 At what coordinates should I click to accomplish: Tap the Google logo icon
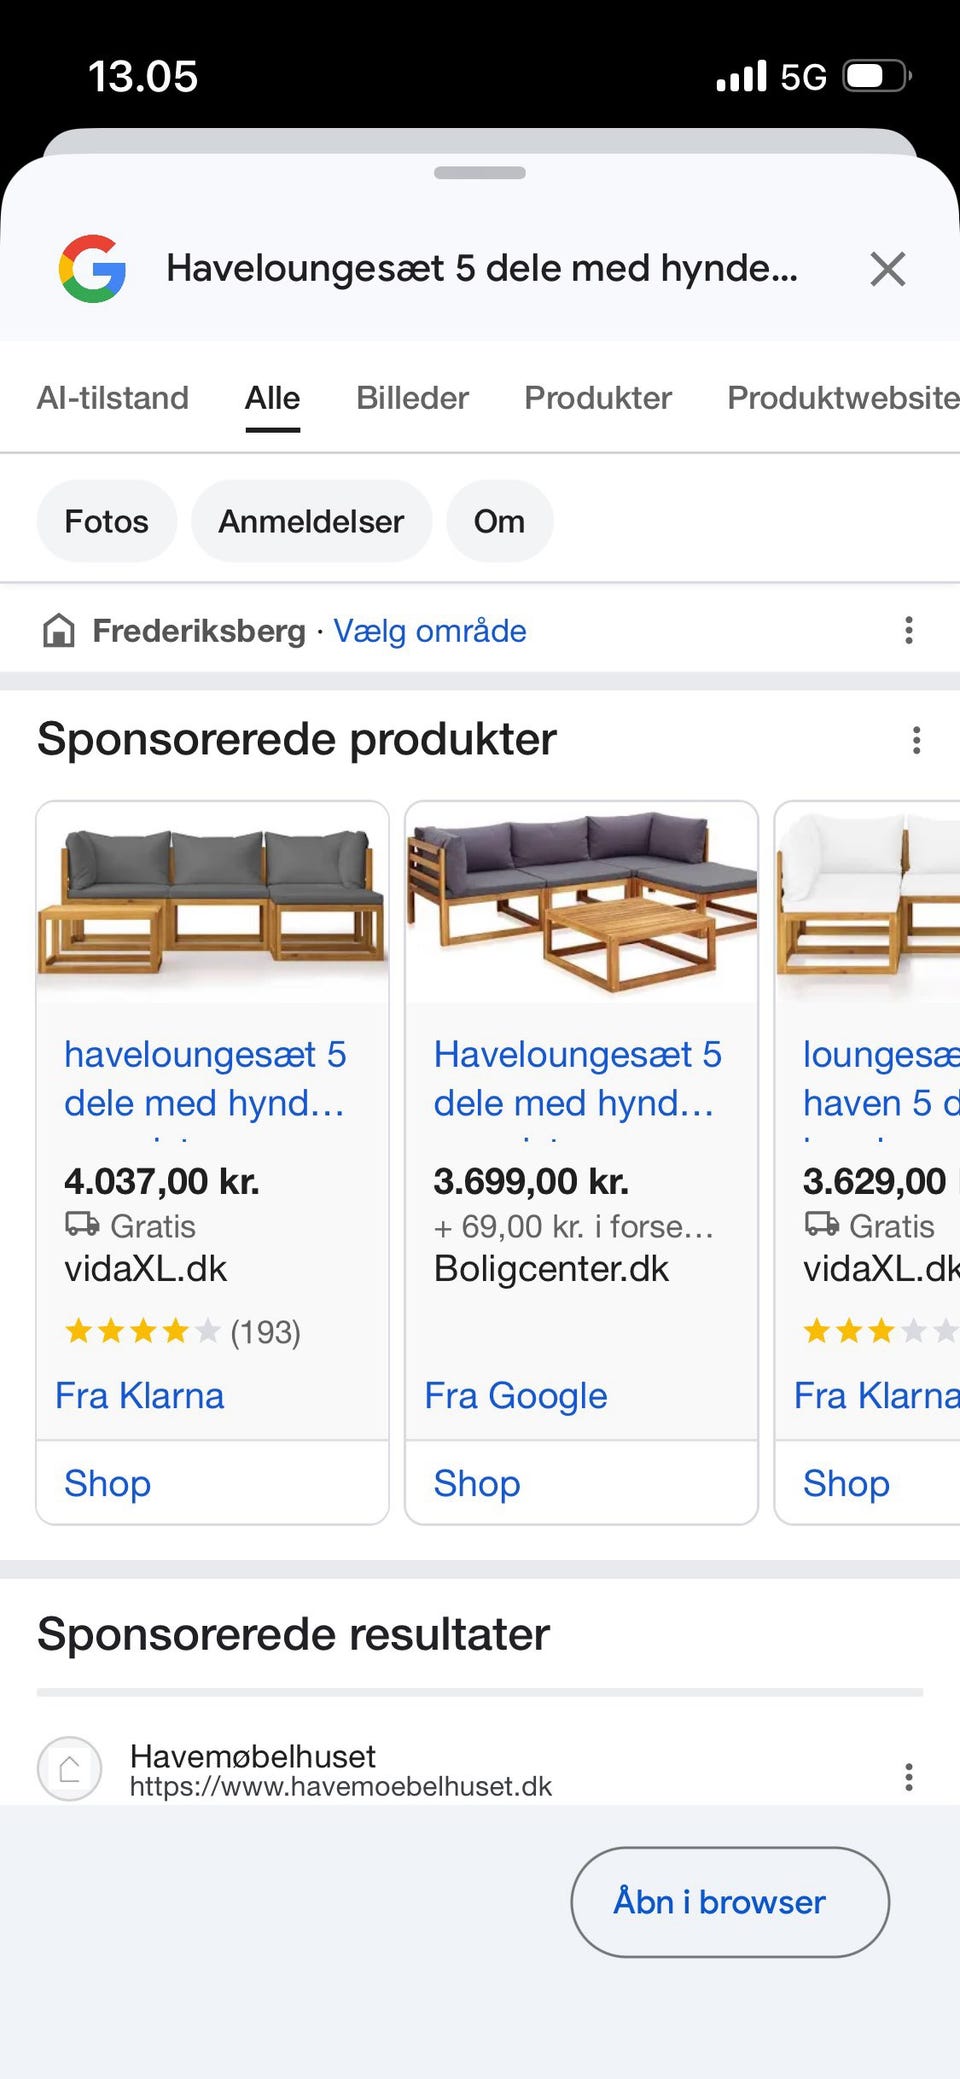point(92,269)
